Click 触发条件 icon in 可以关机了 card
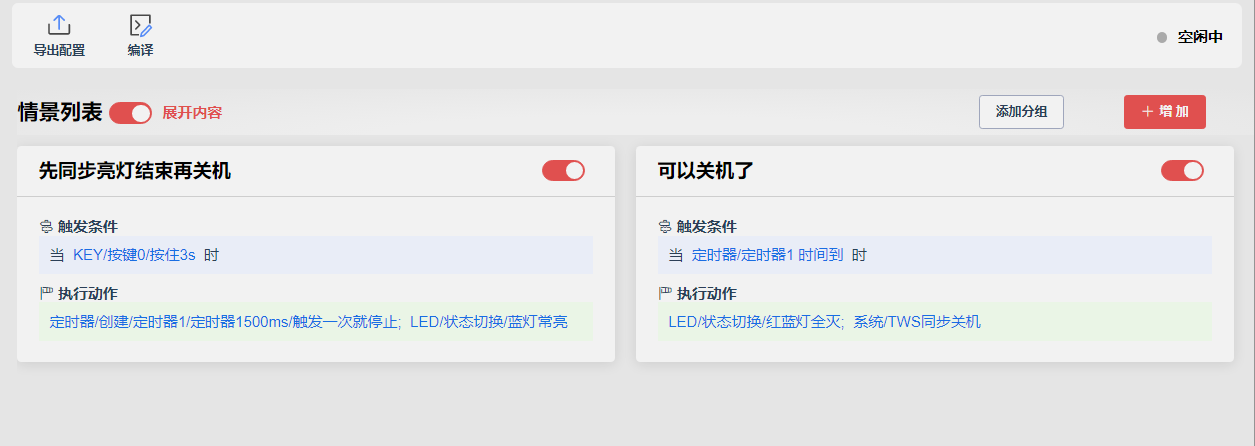This screenshot has width=1255, height=446. pyautogui.click(x=665, y=227)
